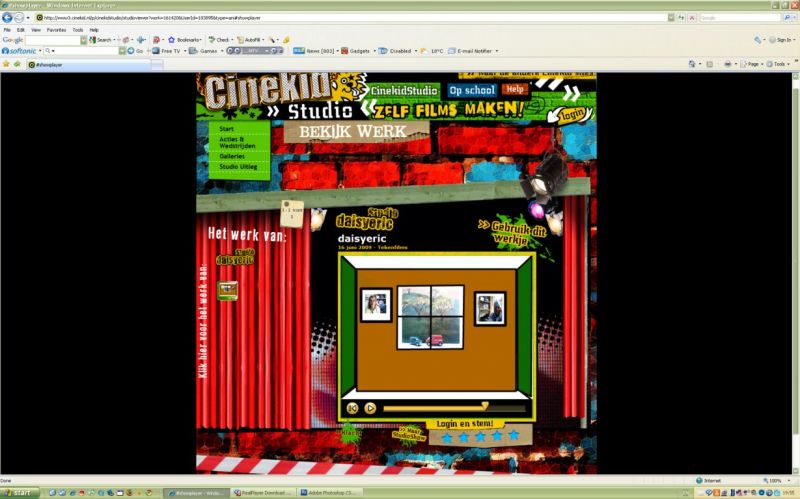Click the Home icon in the command bar
800x499 pixels.
tap(690, 63)
